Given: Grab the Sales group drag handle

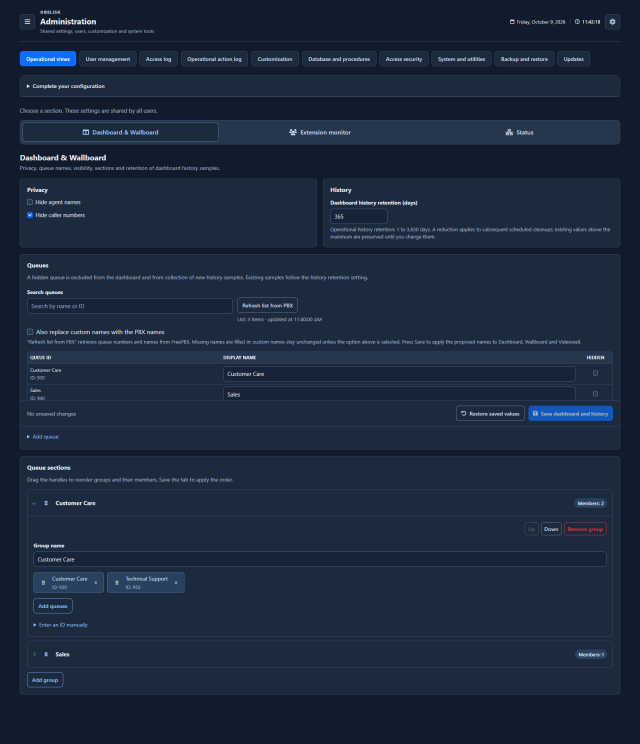Looking at the screenshot, I should pos(46,654).
